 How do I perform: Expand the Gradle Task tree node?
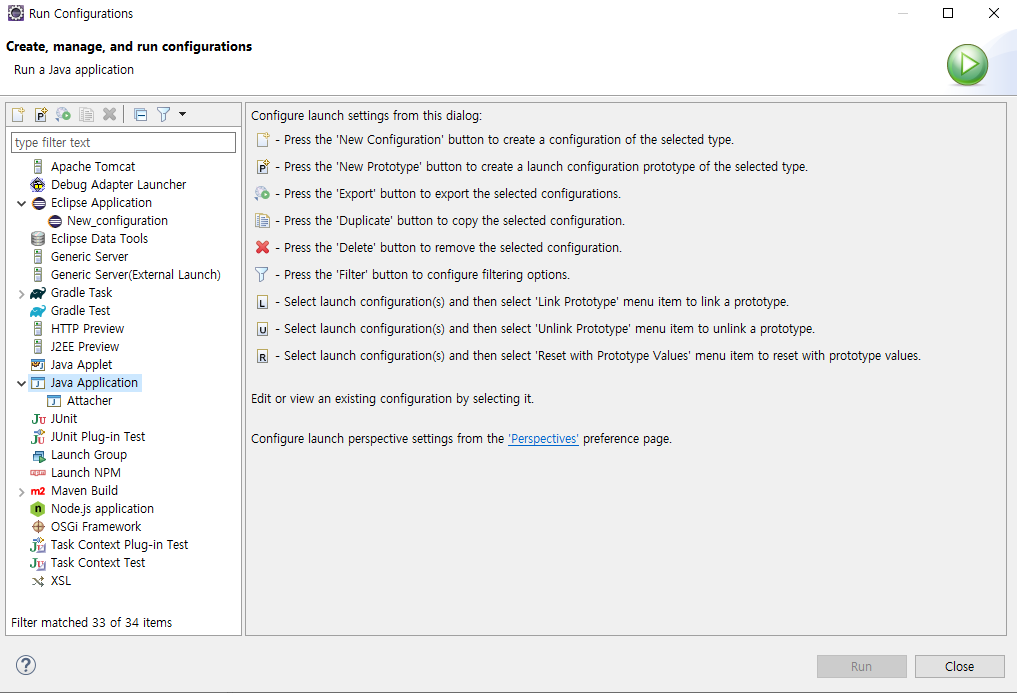click(x=22, y=293)
